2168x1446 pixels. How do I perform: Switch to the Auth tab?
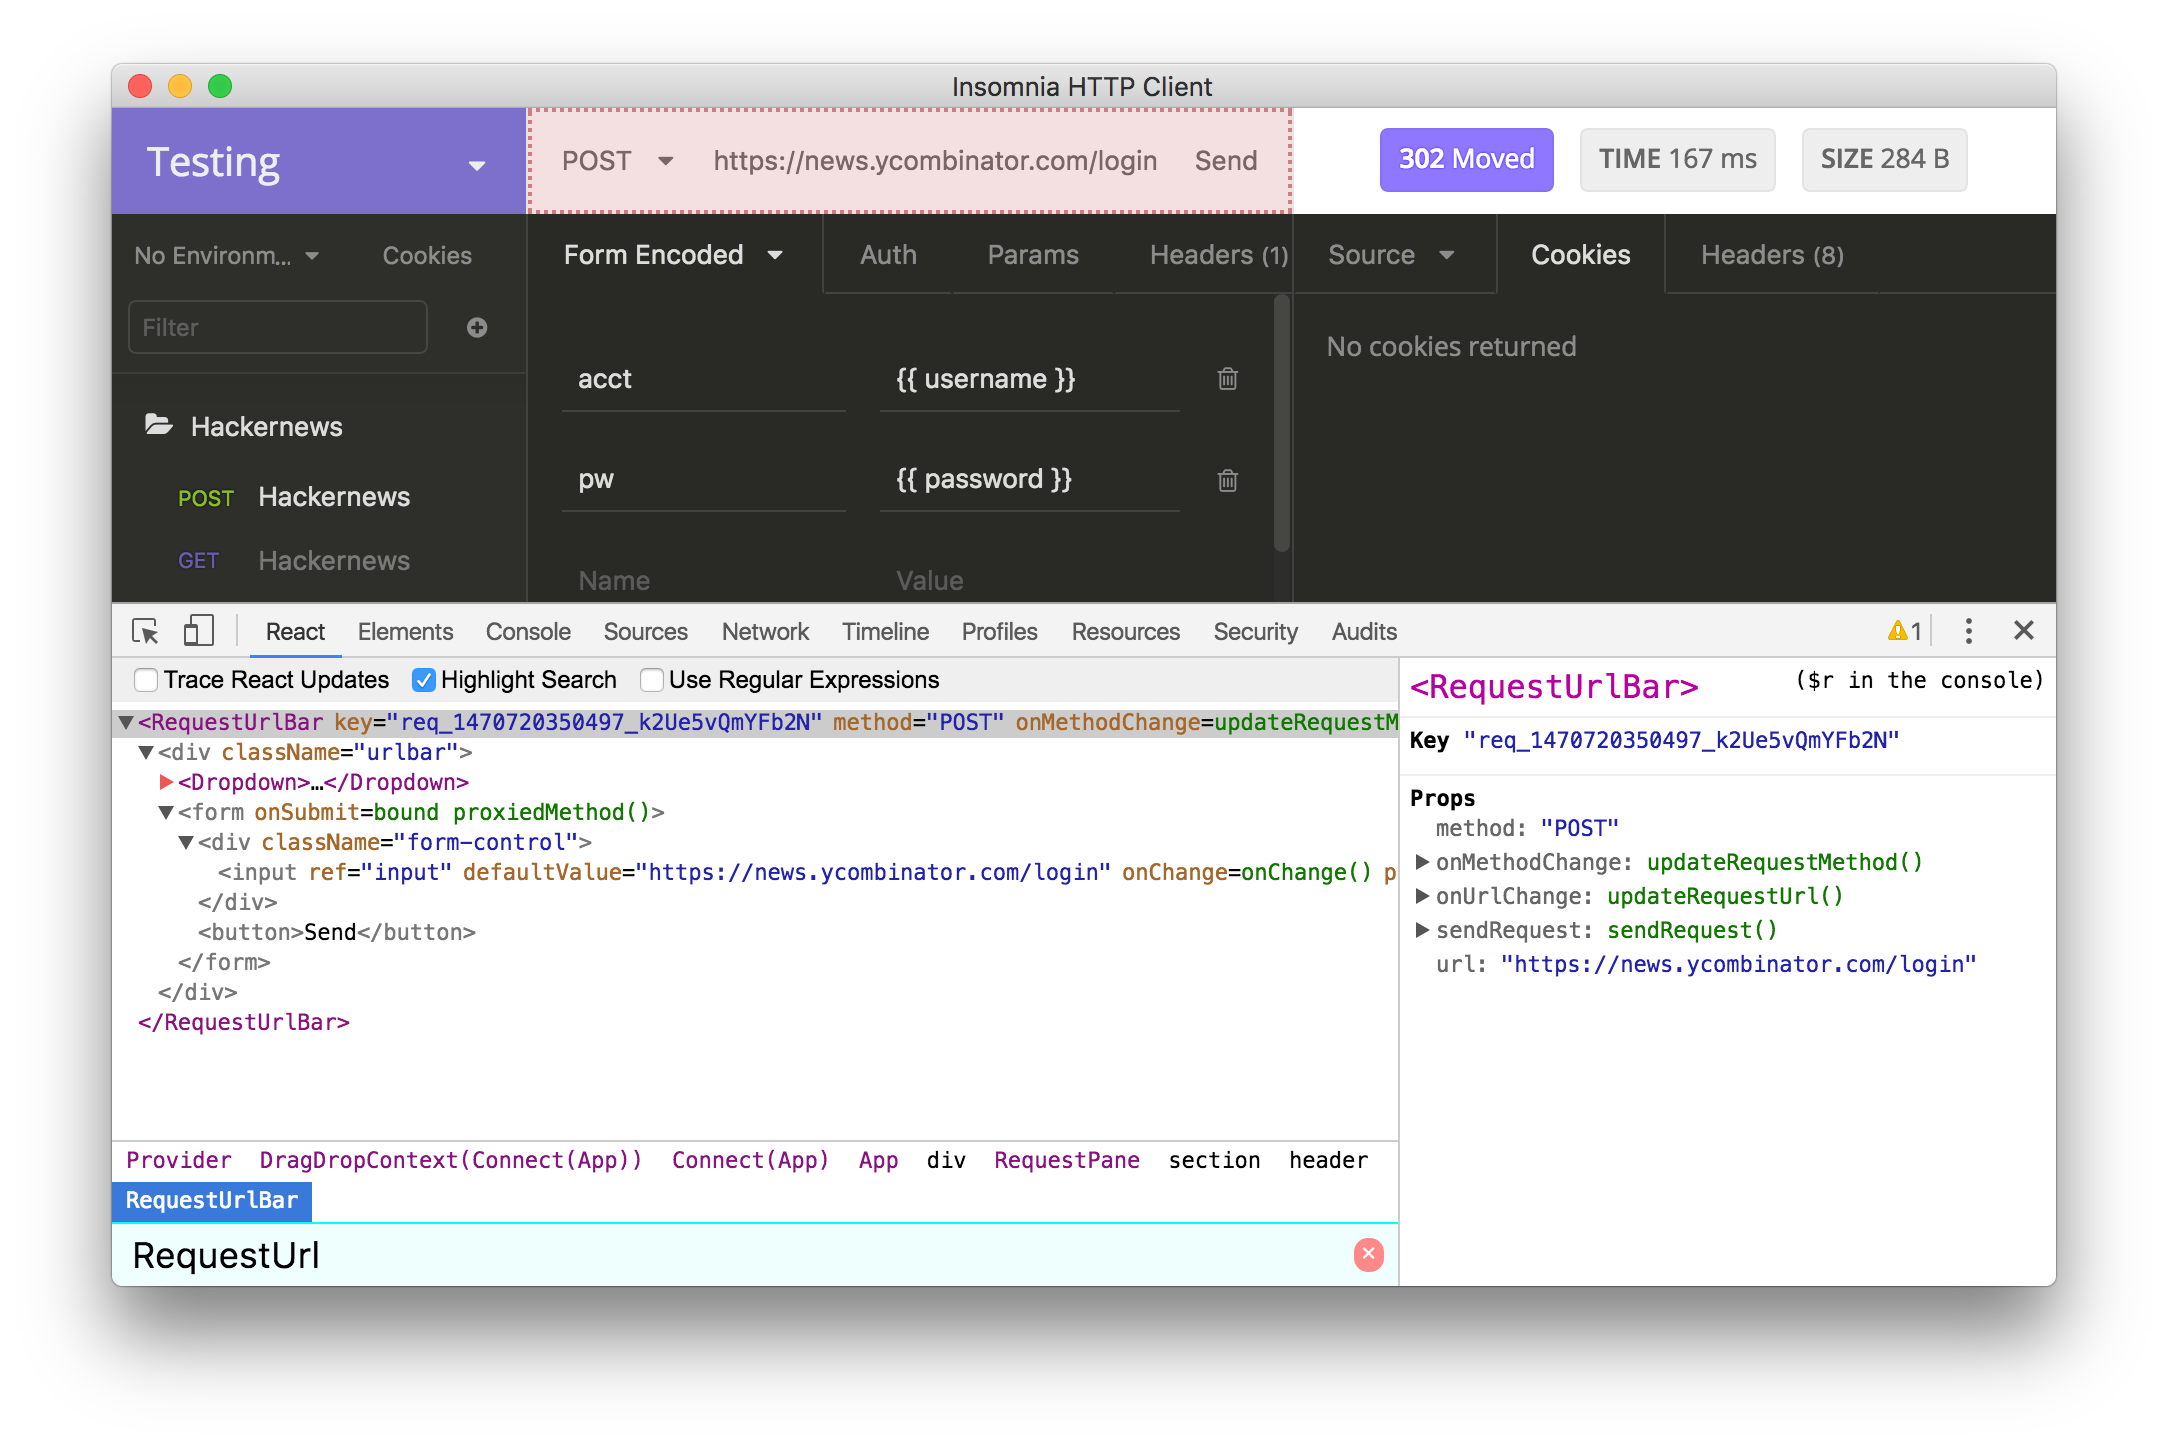point(888,255)
